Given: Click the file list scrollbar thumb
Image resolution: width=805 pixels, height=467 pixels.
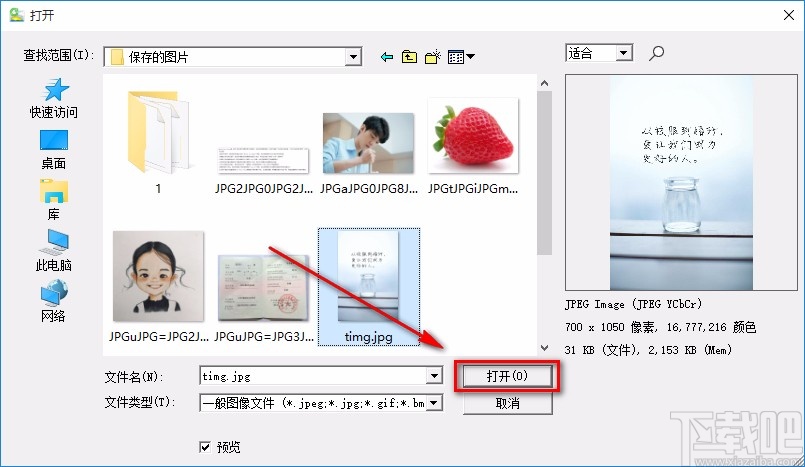Looking at the screenshot, I should [545, 172].
